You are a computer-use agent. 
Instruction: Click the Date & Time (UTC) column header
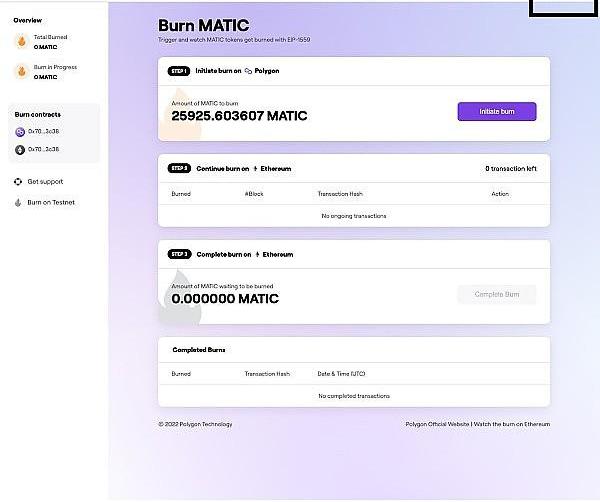[341, 374]
